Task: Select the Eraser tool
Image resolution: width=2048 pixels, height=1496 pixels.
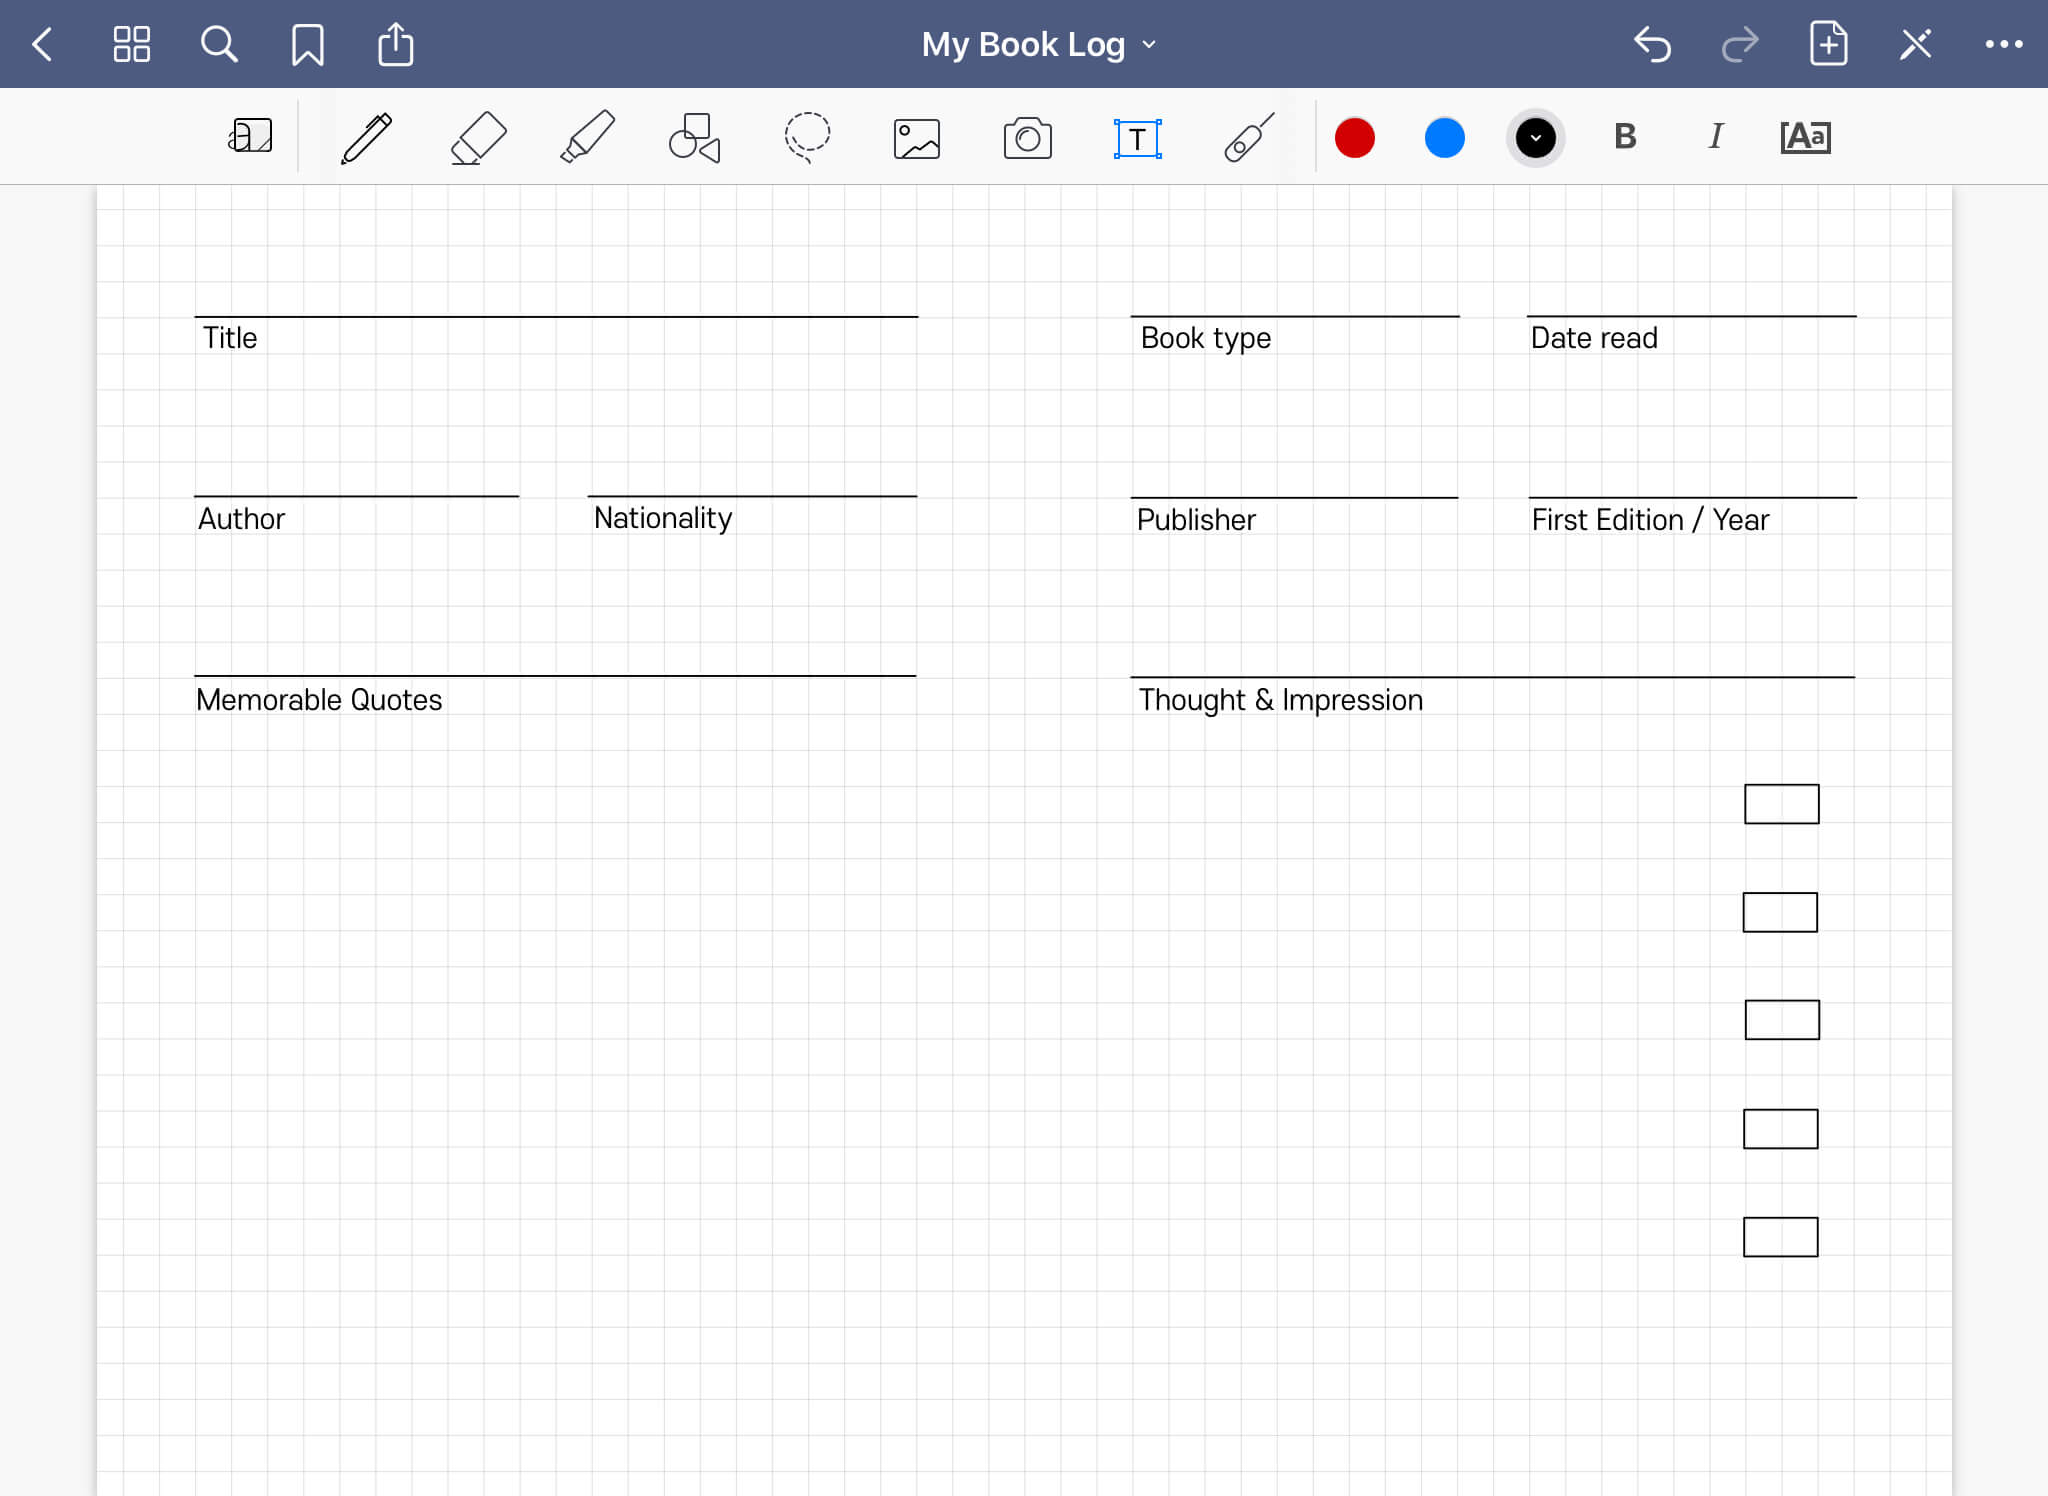Action: pyautogui.click(x=477, y=138)
